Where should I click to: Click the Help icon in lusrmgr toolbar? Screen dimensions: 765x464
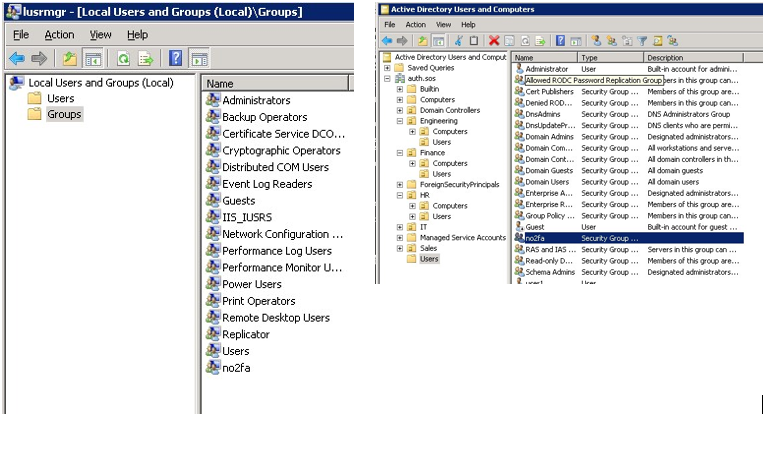tap(176, 59)
